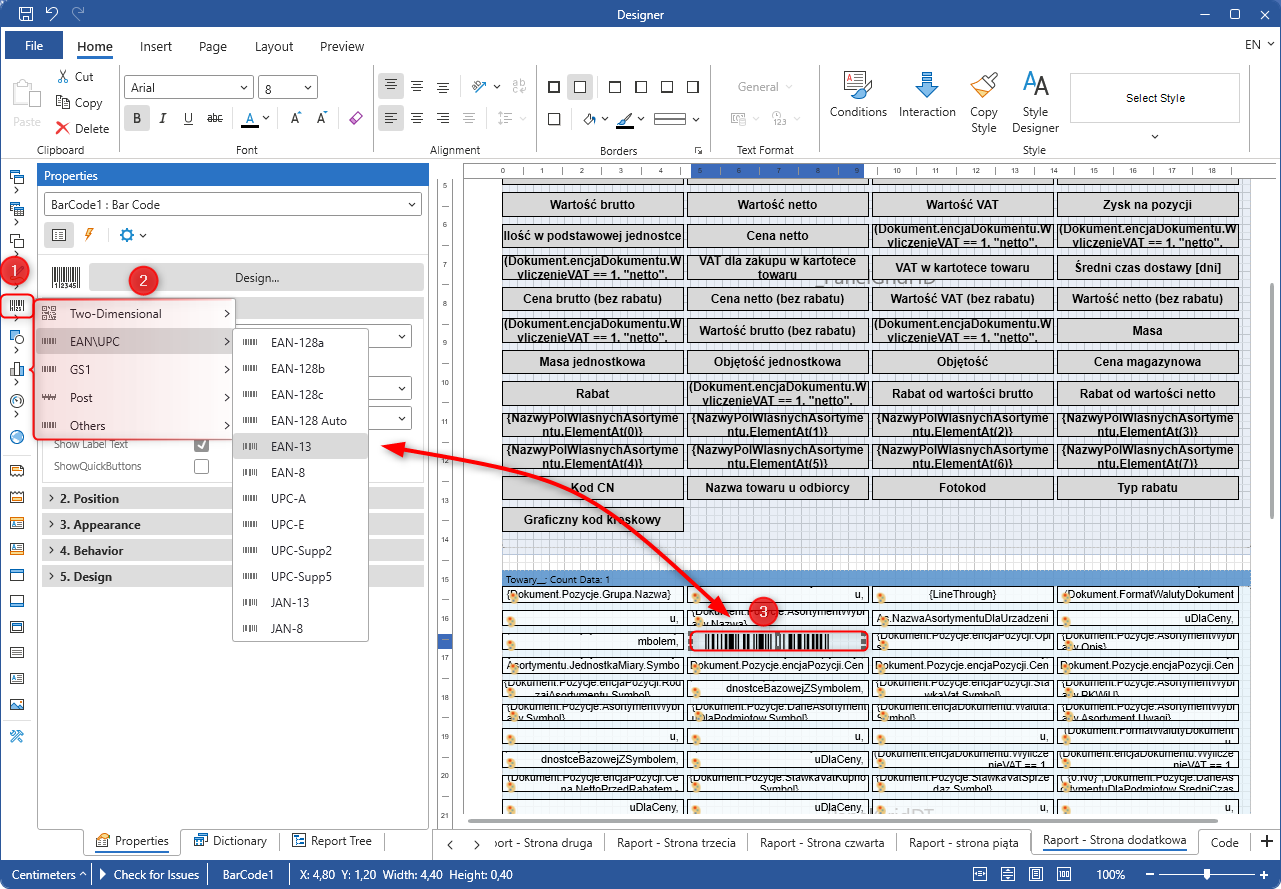Click the Design... button
The width and height of the screenshot is (1281, 889).
[x=257, y=278]
